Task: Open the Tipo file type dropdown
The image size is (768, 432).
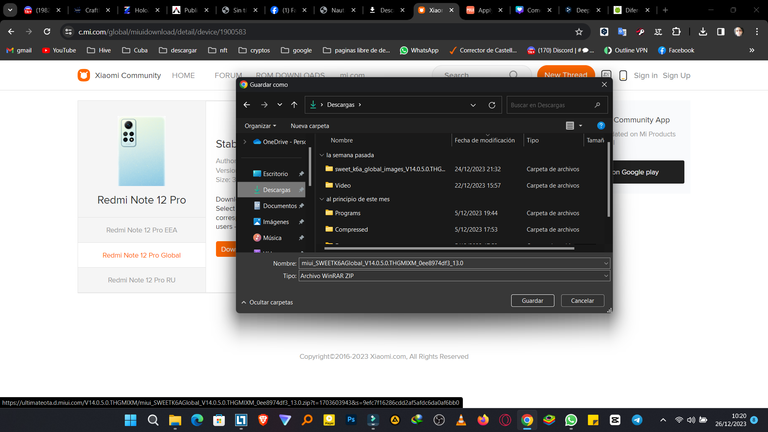Action: coord(454,276)
